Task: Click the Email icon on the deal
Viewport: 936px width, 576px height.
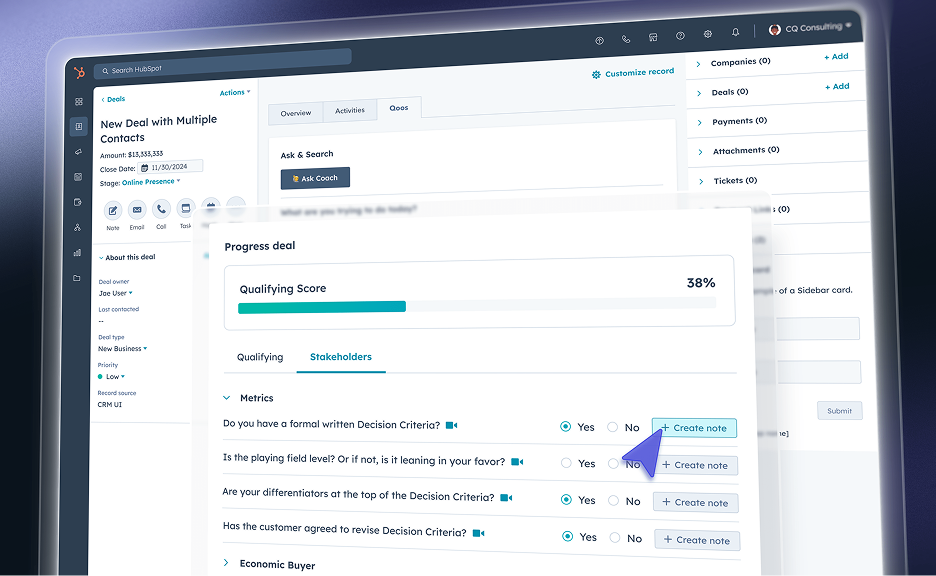Action: [137, 210]
